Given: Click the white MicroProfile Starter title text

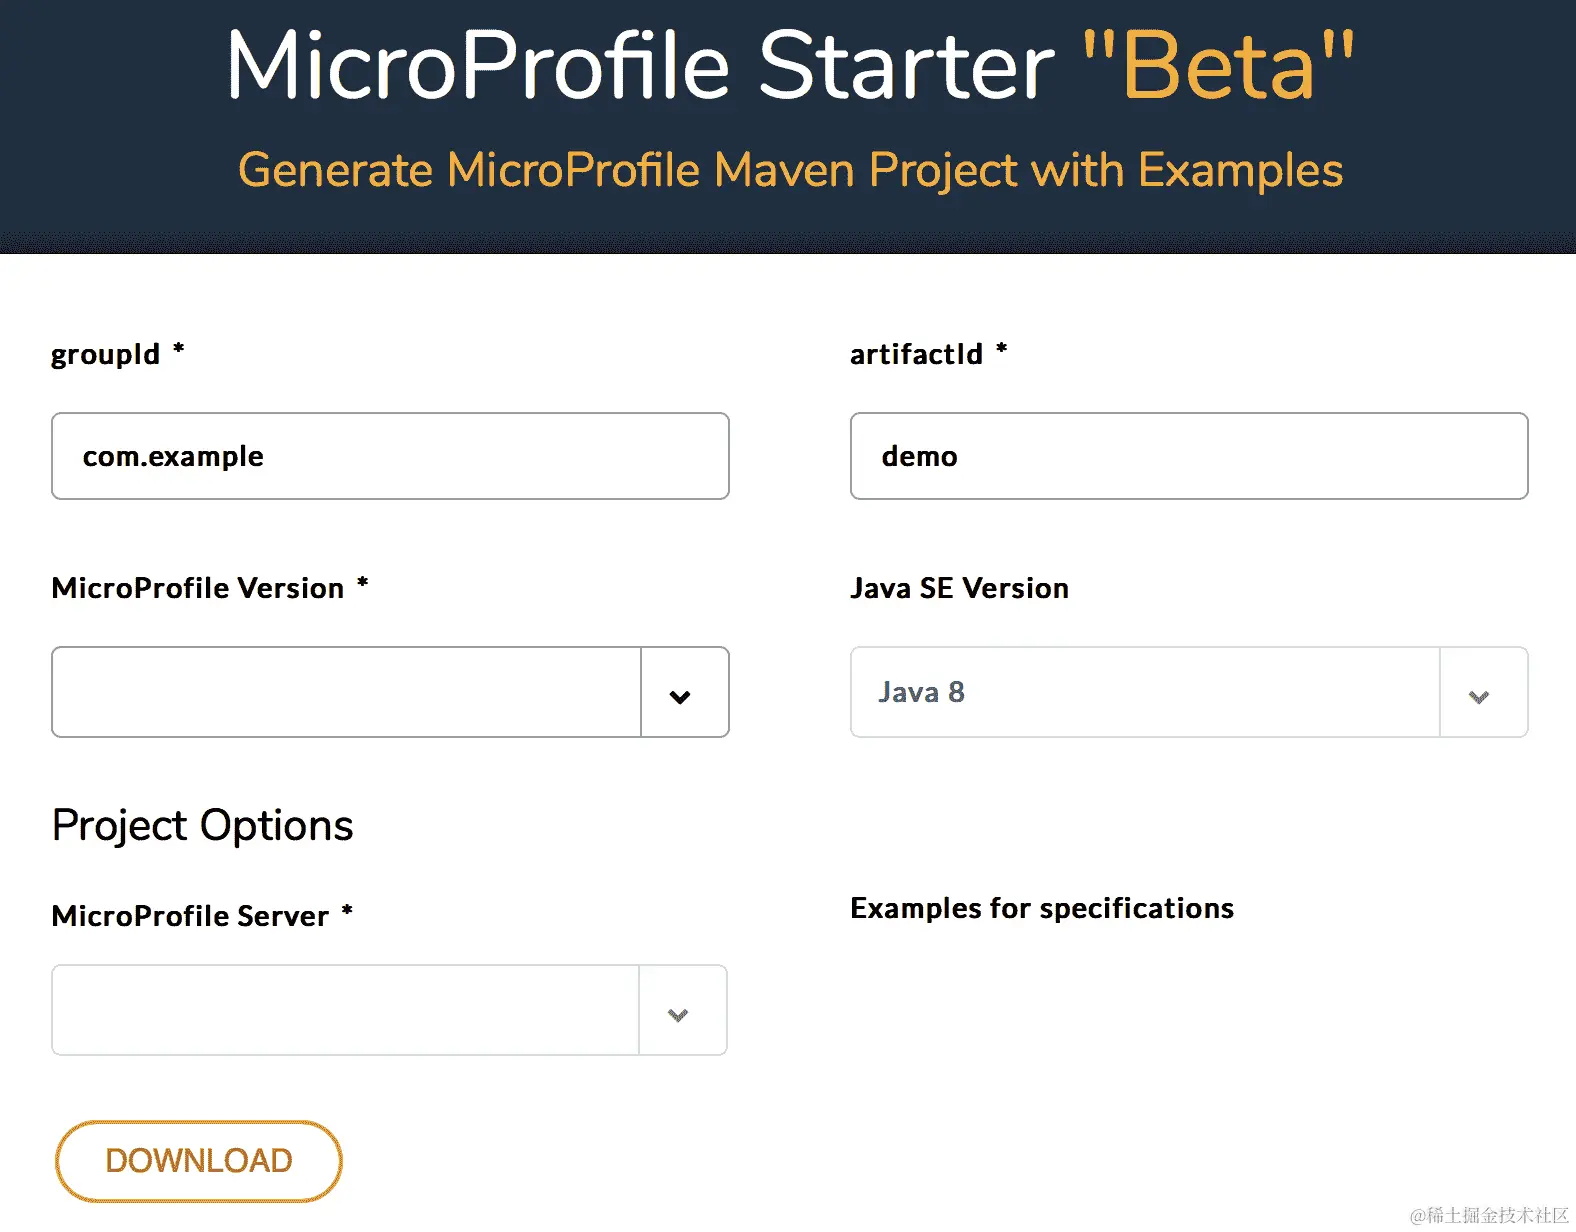Looking at the screenshot, I should [x=640, y=66].
